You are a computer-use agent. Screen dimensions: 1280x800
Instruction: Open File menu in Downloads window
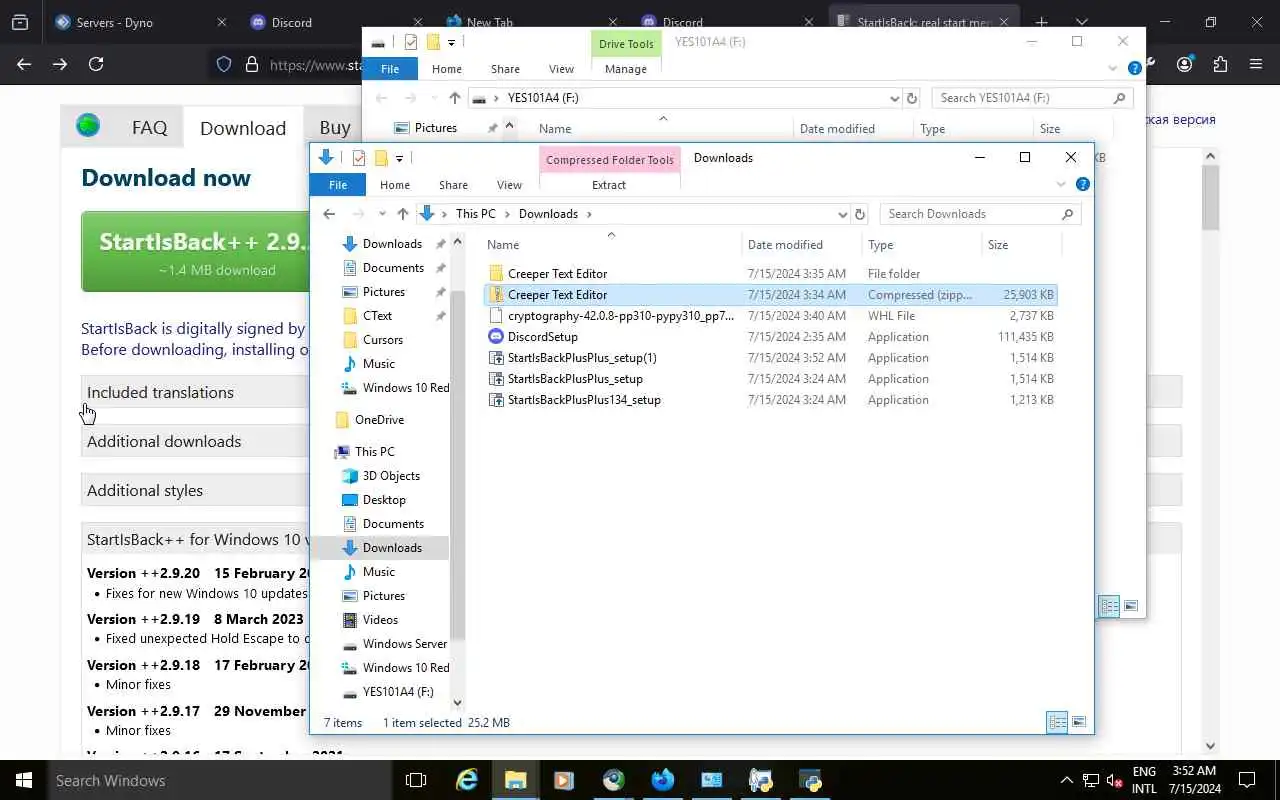click(338, 185)
